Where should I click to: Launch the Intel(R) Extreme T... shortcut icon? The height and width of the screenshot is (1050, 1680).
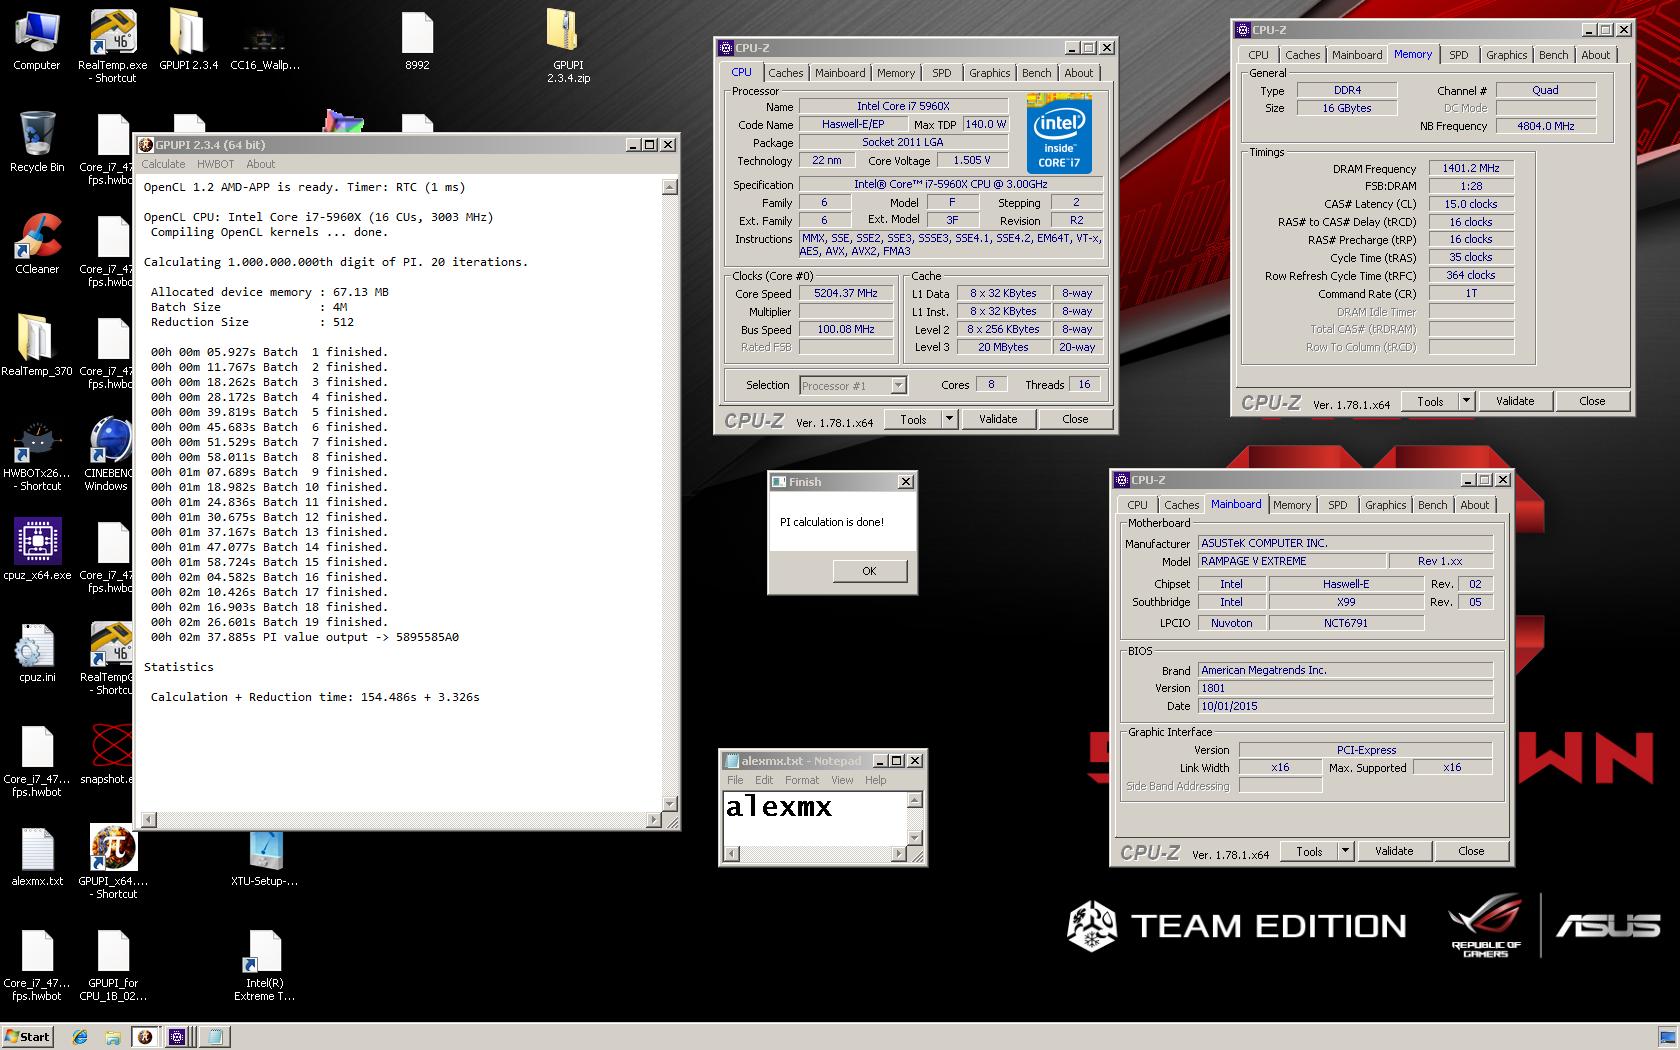(264, 966)
